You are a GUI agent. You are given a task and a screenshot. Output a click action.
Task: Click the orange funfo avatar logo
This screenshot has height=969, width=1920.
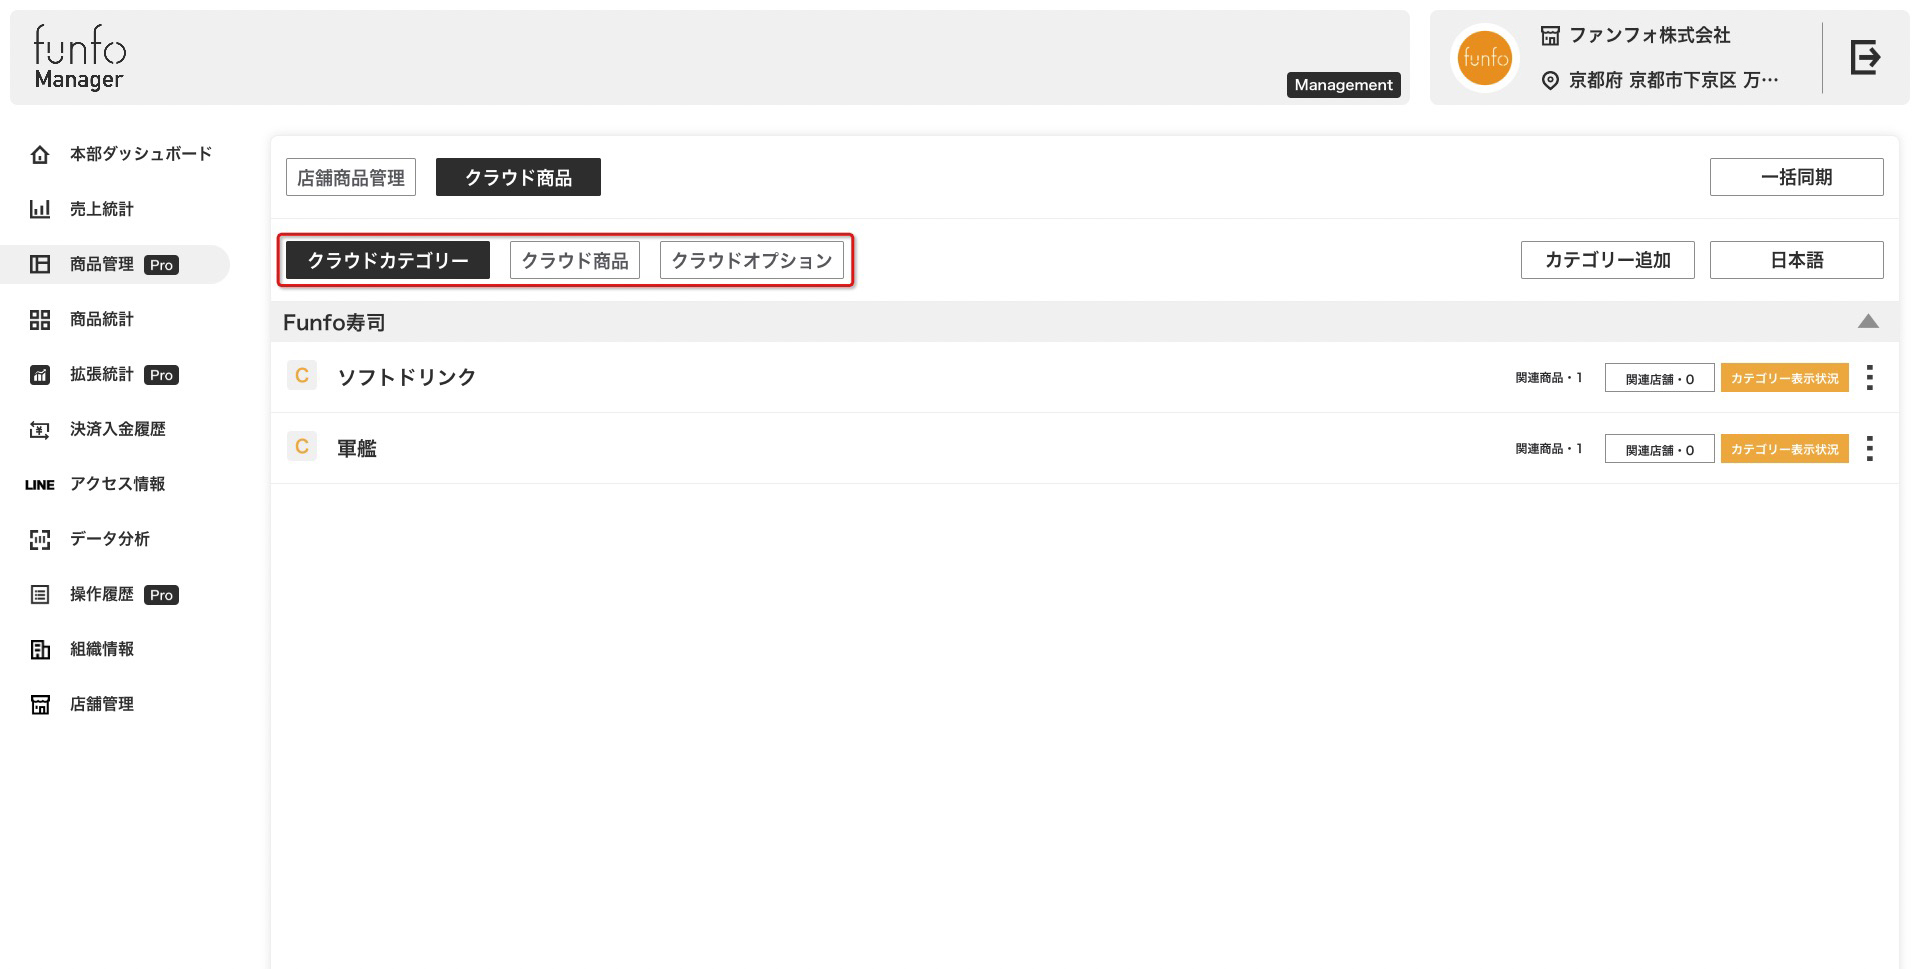click(1485, 58)
